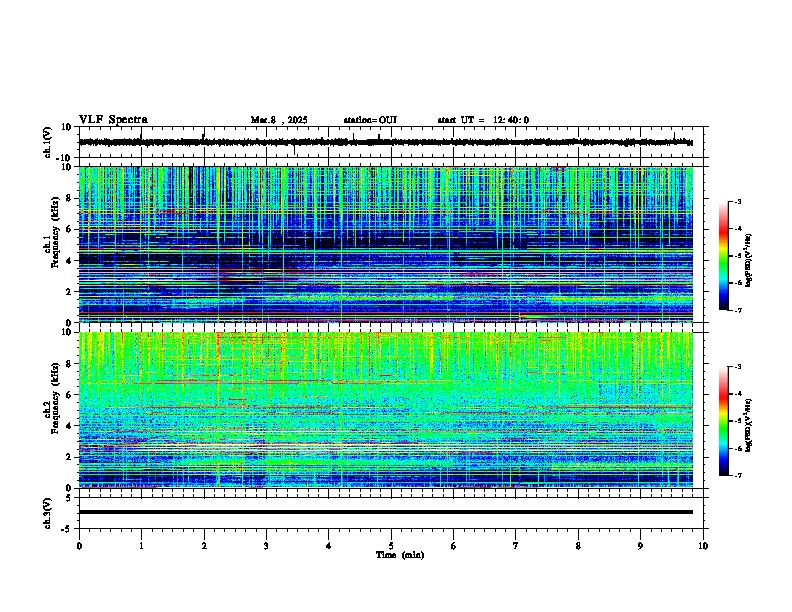The height and width of the screenshot is (612, 792).
Task: Click the 'VLF Spectra' title text
Action: [113, 119]
